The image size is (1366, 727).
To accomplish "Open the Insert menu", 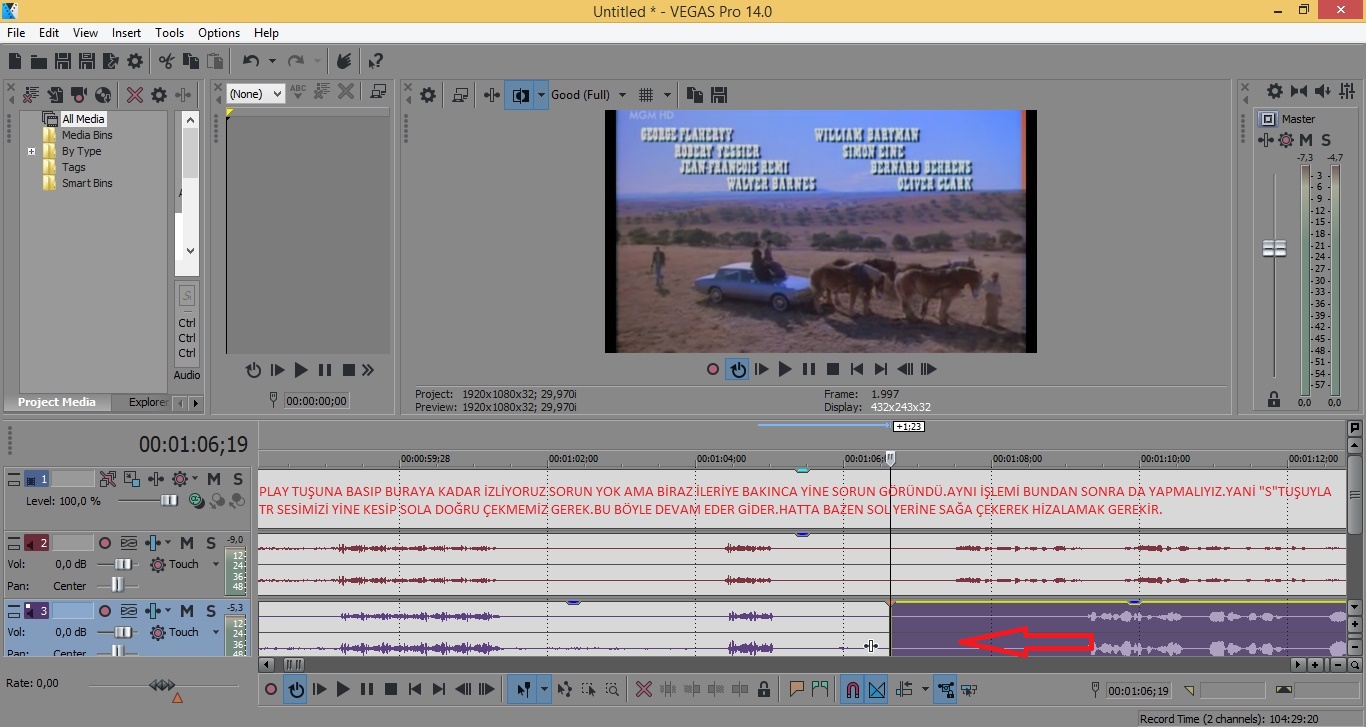I will (126, 33).
